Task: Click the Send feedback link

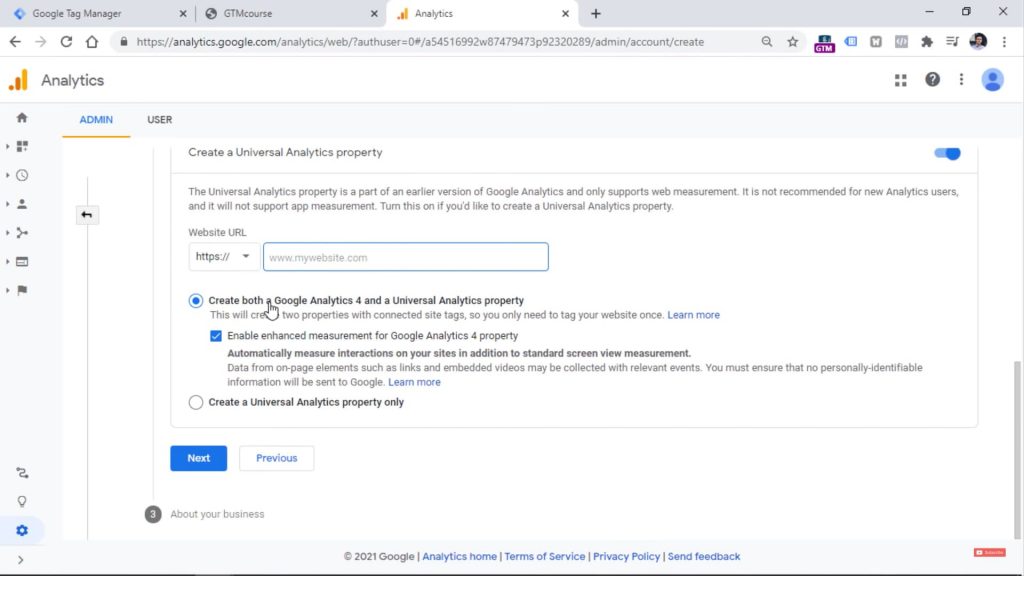Action: (704, 556)
